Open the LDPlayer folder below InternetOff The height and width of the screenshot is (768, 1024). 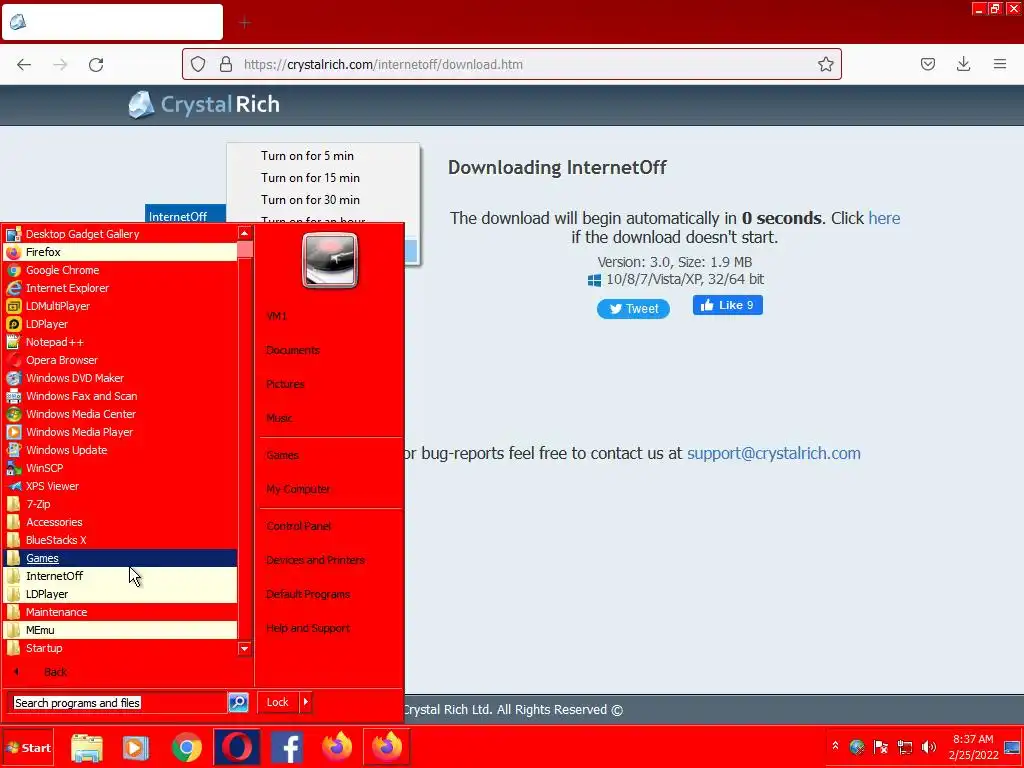pos(120,594)
